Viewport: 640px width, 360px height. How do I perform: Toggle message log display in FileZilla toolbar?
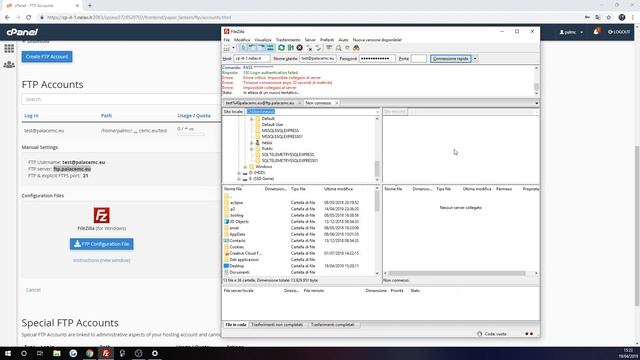(x=243, y=48)
